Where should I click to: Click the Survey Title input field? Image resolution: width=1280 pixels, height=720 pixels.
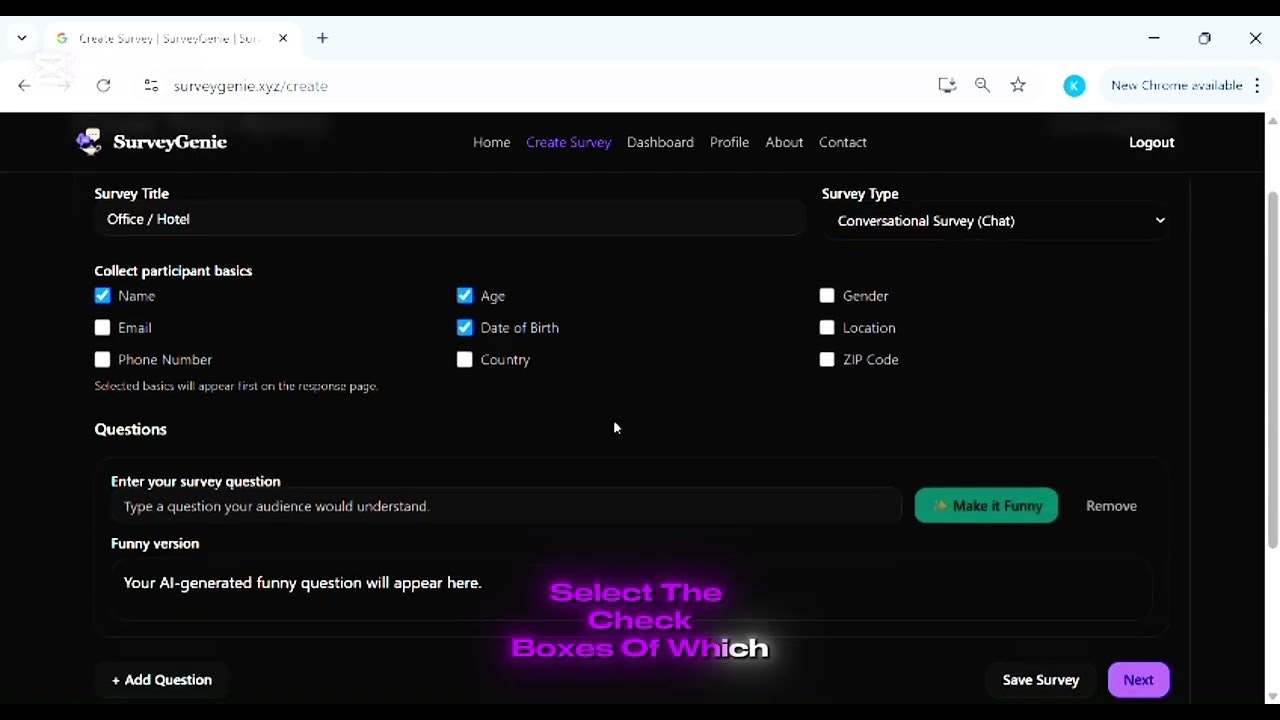click(x=448, y=219)
